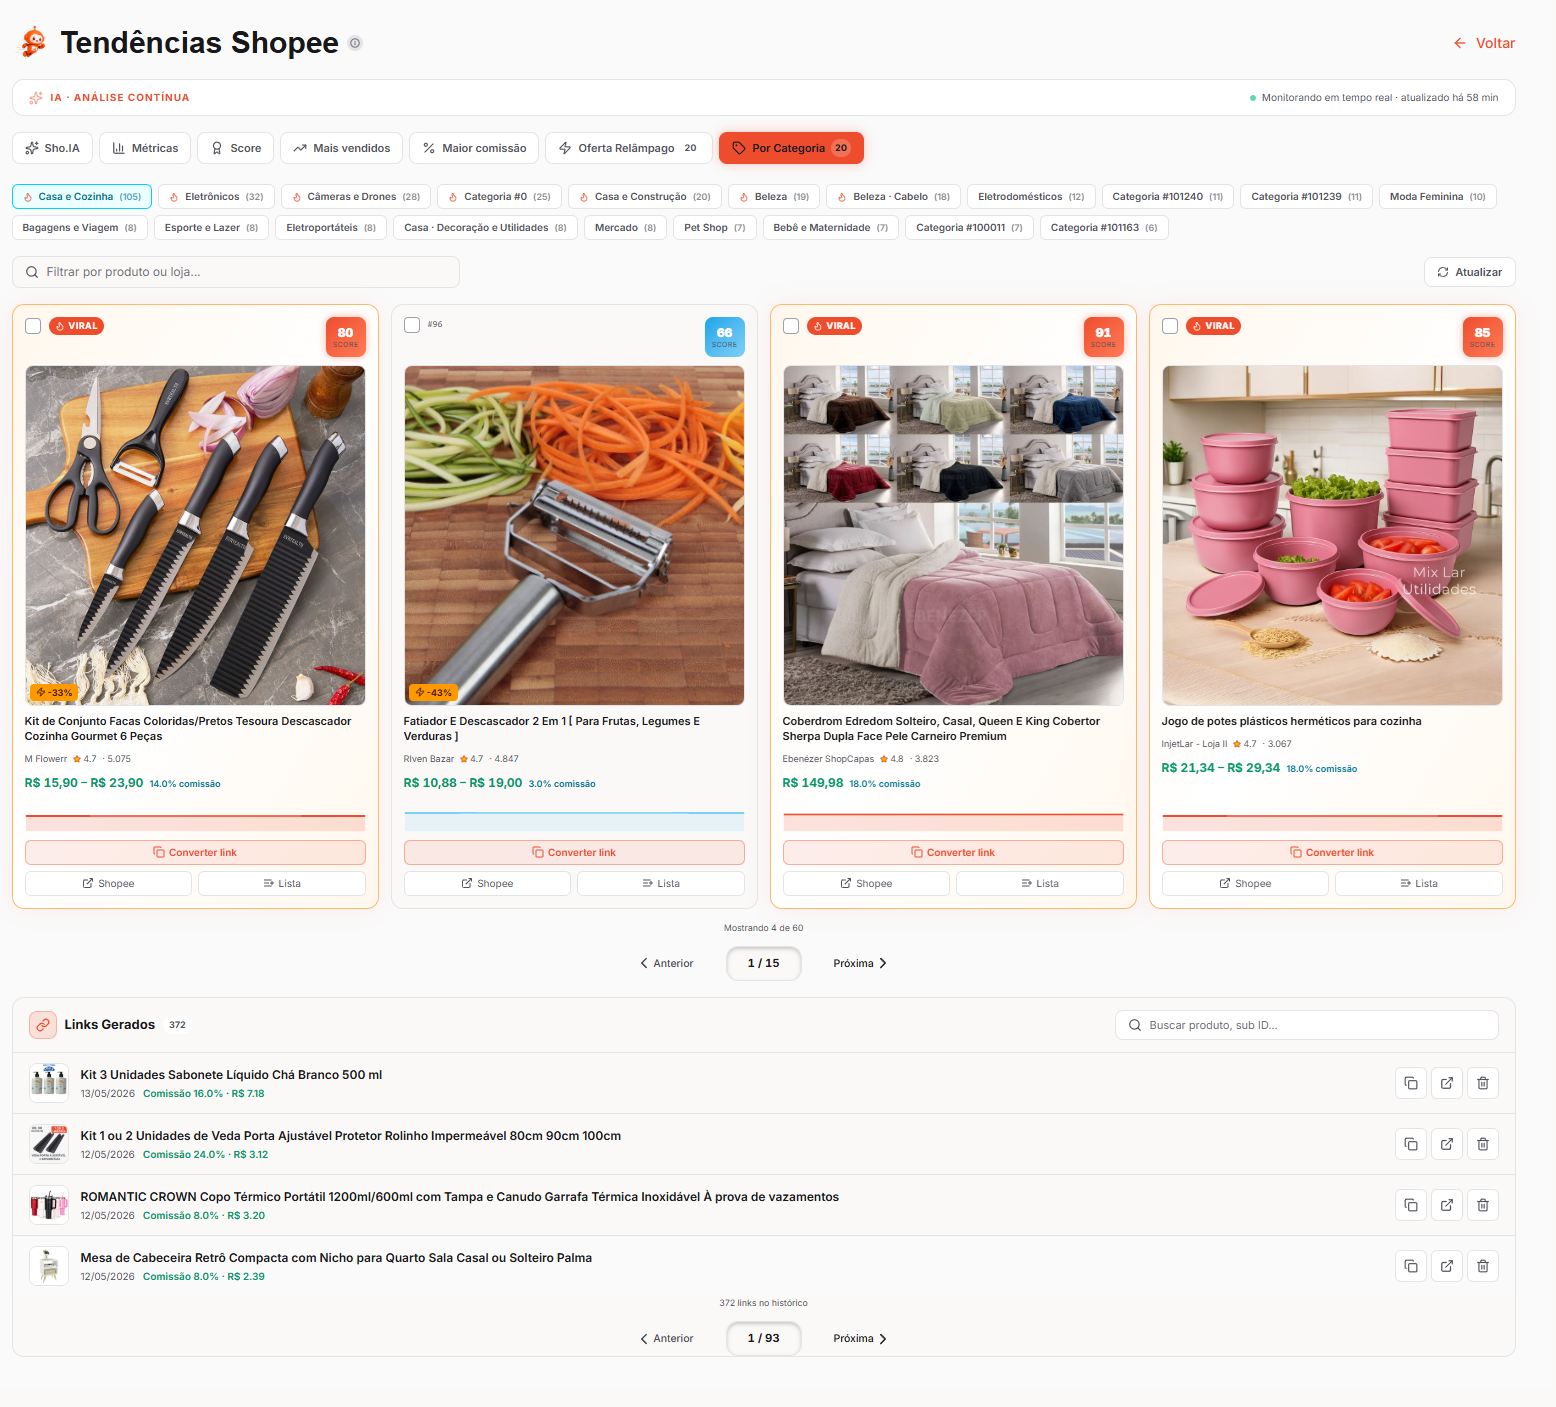Switch to the Oferta Relâmpago tab

tap(628, 148)
